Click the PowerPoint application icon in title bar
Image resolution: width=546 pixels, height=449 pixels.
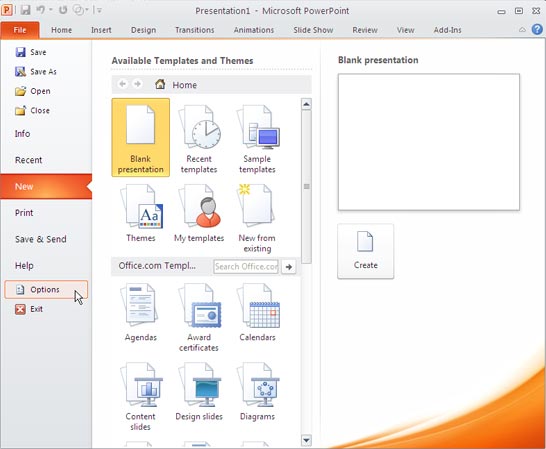click(7, 10)
